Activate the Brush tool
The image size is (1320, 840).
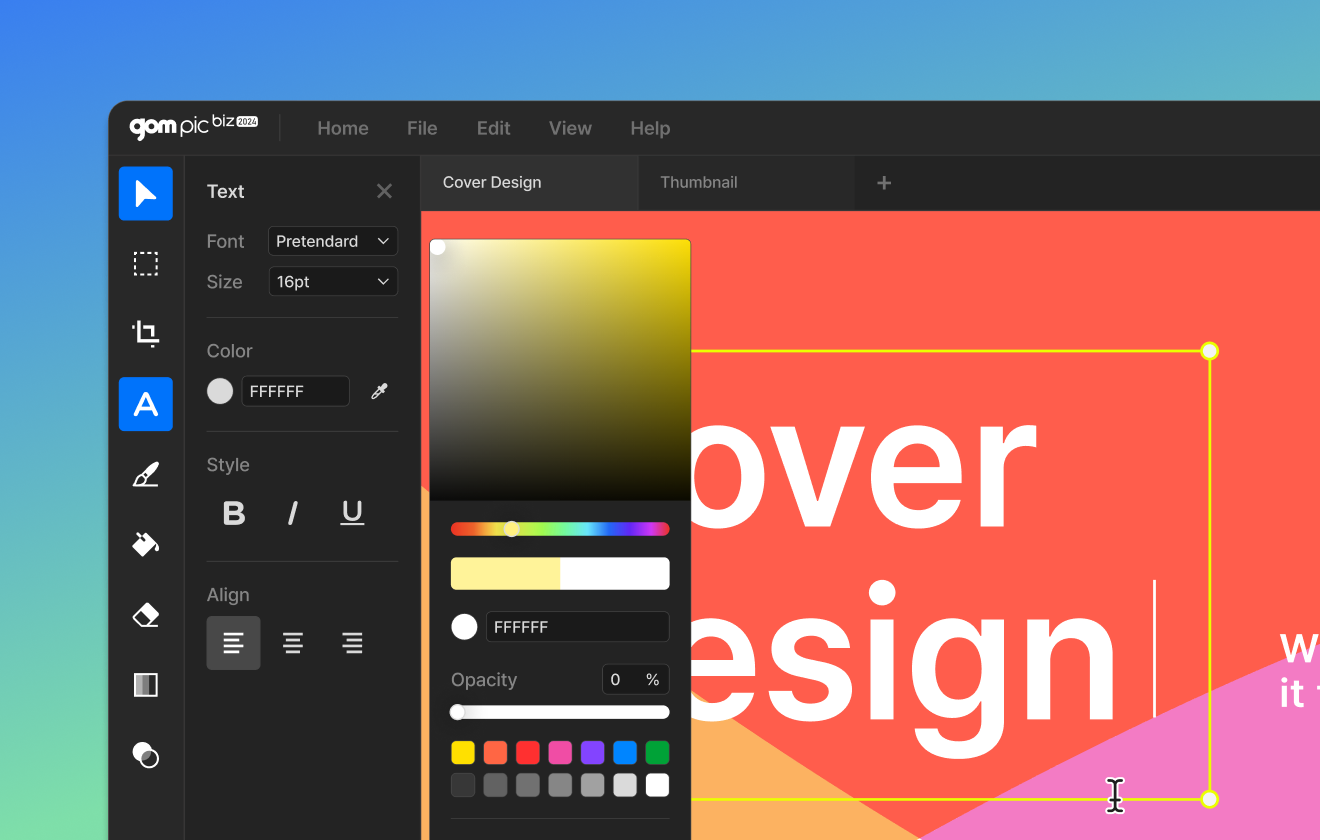click(146, 474)
